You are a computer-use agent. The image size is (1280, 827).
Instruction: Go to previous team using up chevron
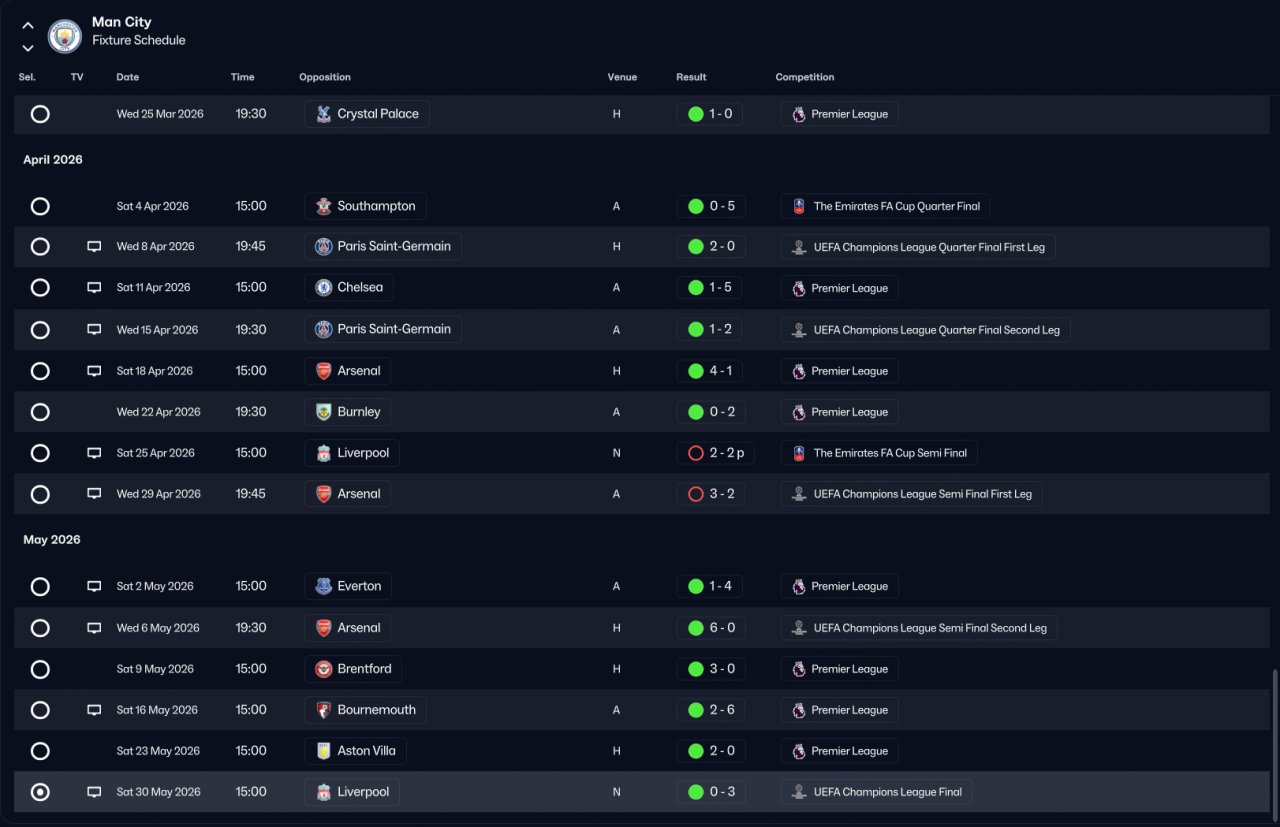coord(28,26)
